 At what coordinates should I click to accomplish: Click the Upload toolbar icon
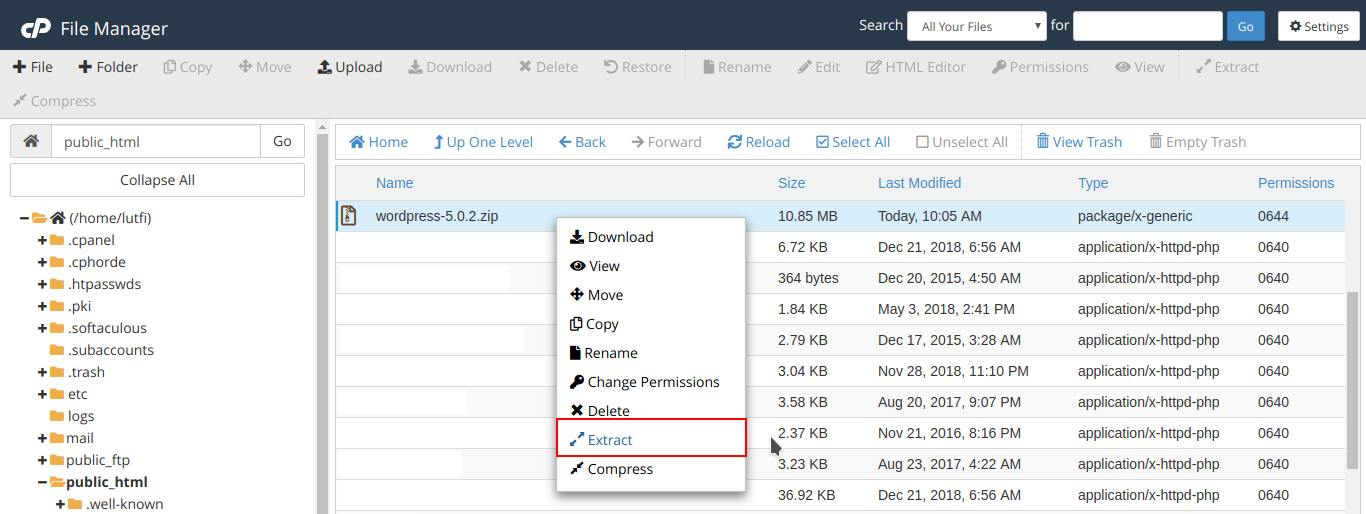tap(324, 67)
